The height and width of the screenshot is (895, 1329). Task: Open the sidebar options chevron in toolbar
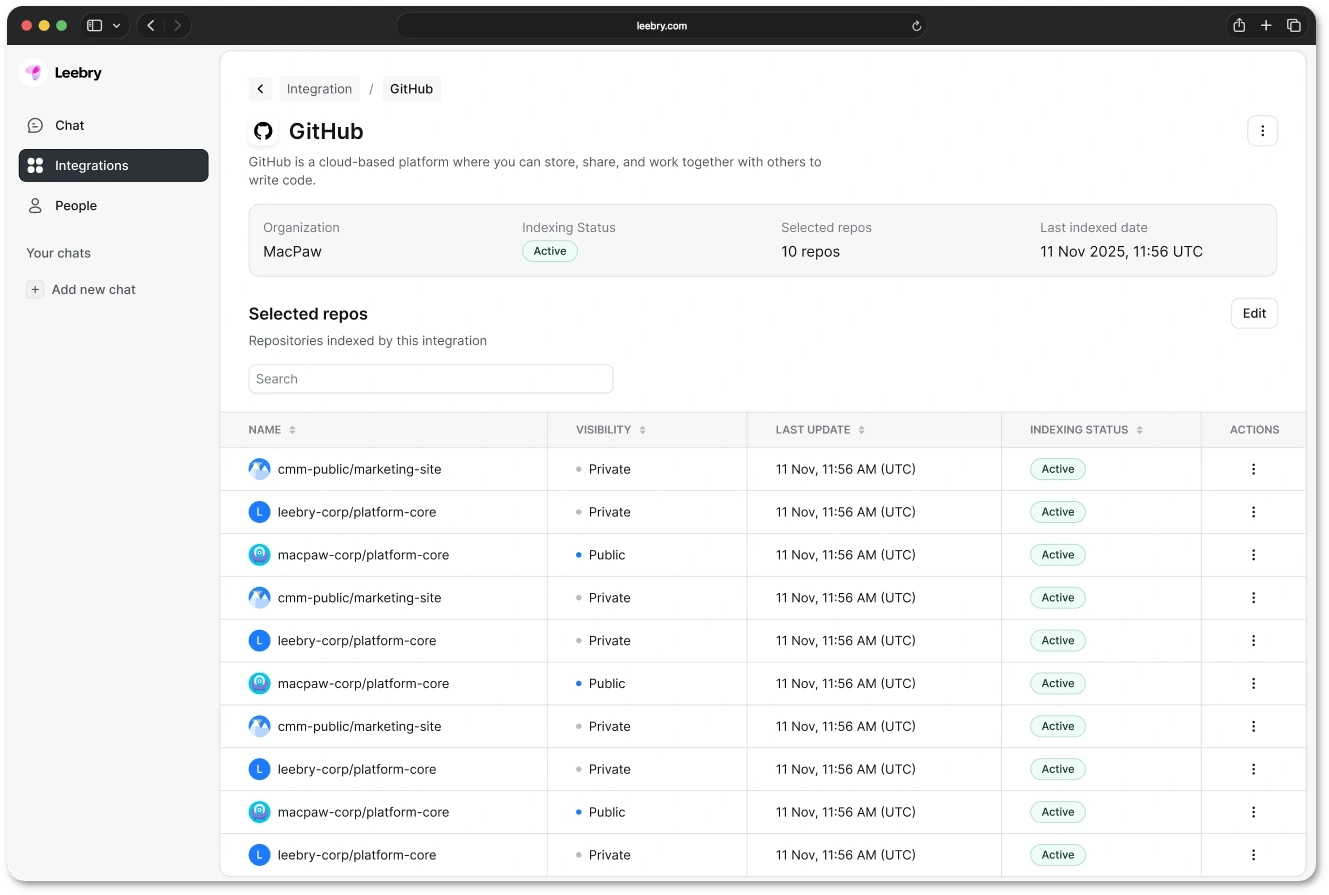point(117,25)
